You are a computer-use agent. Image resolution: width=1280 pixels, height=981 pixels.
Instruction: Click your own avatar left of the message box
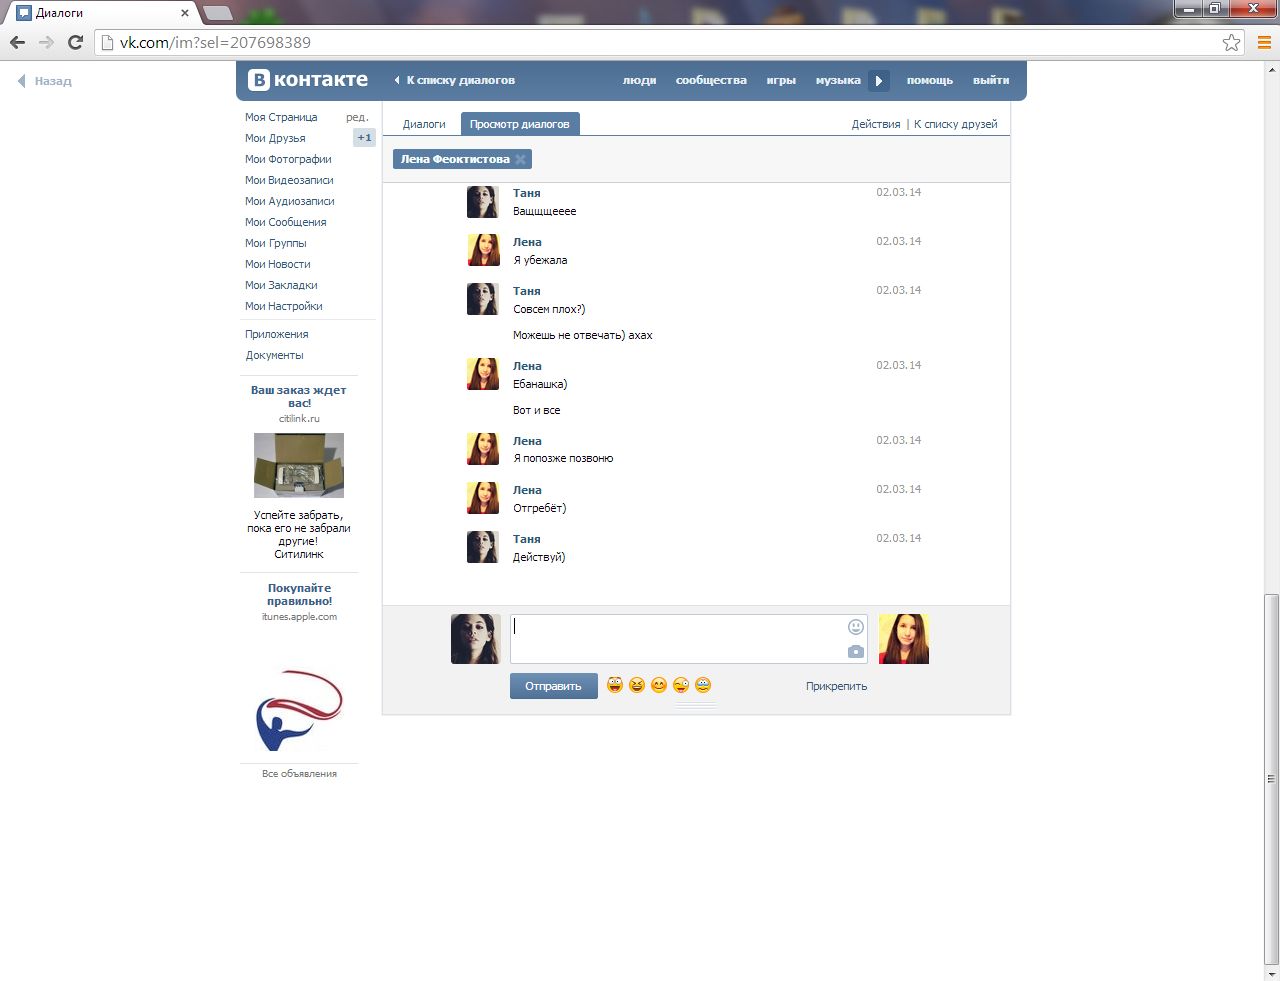(x=476, y=639)
